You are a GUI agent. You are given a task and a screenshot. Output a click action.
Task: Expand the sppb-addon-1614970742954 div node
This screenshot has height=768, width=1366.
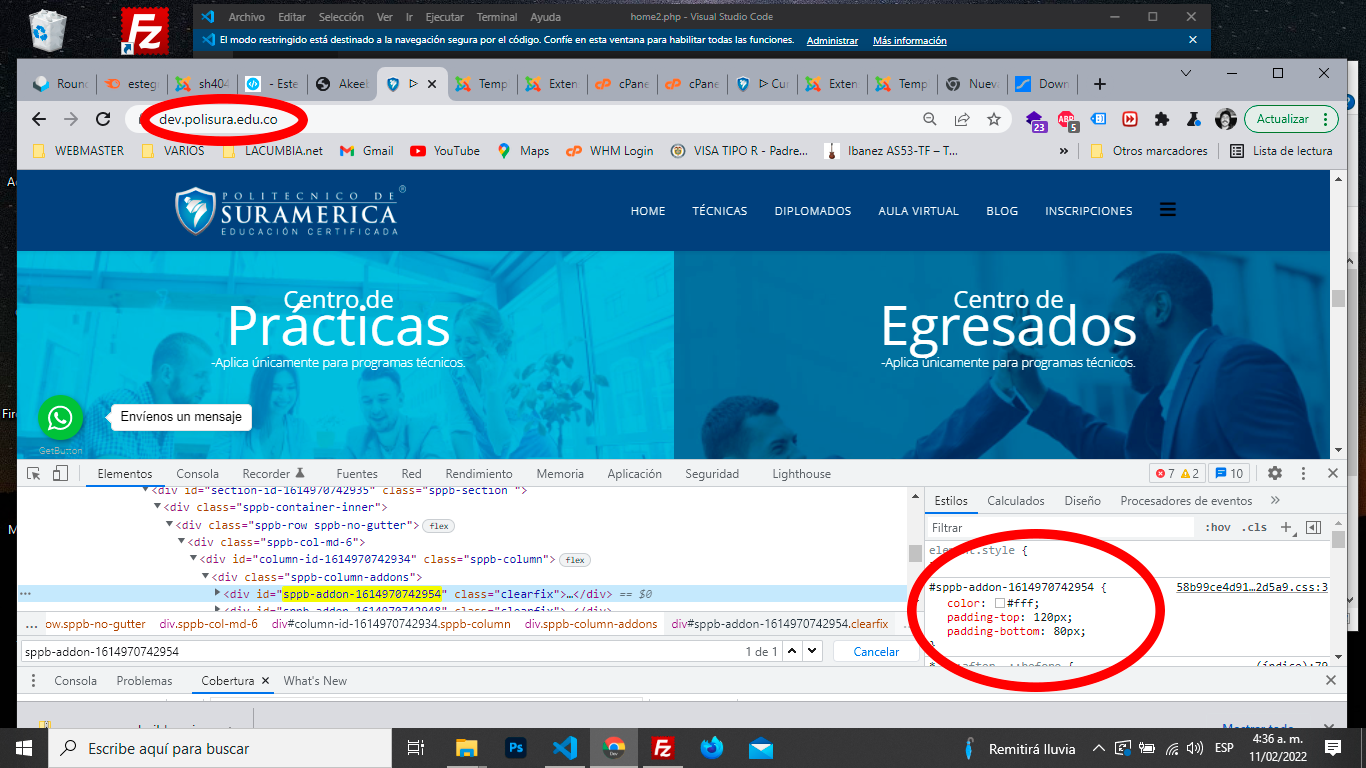(x=218, y=594)
